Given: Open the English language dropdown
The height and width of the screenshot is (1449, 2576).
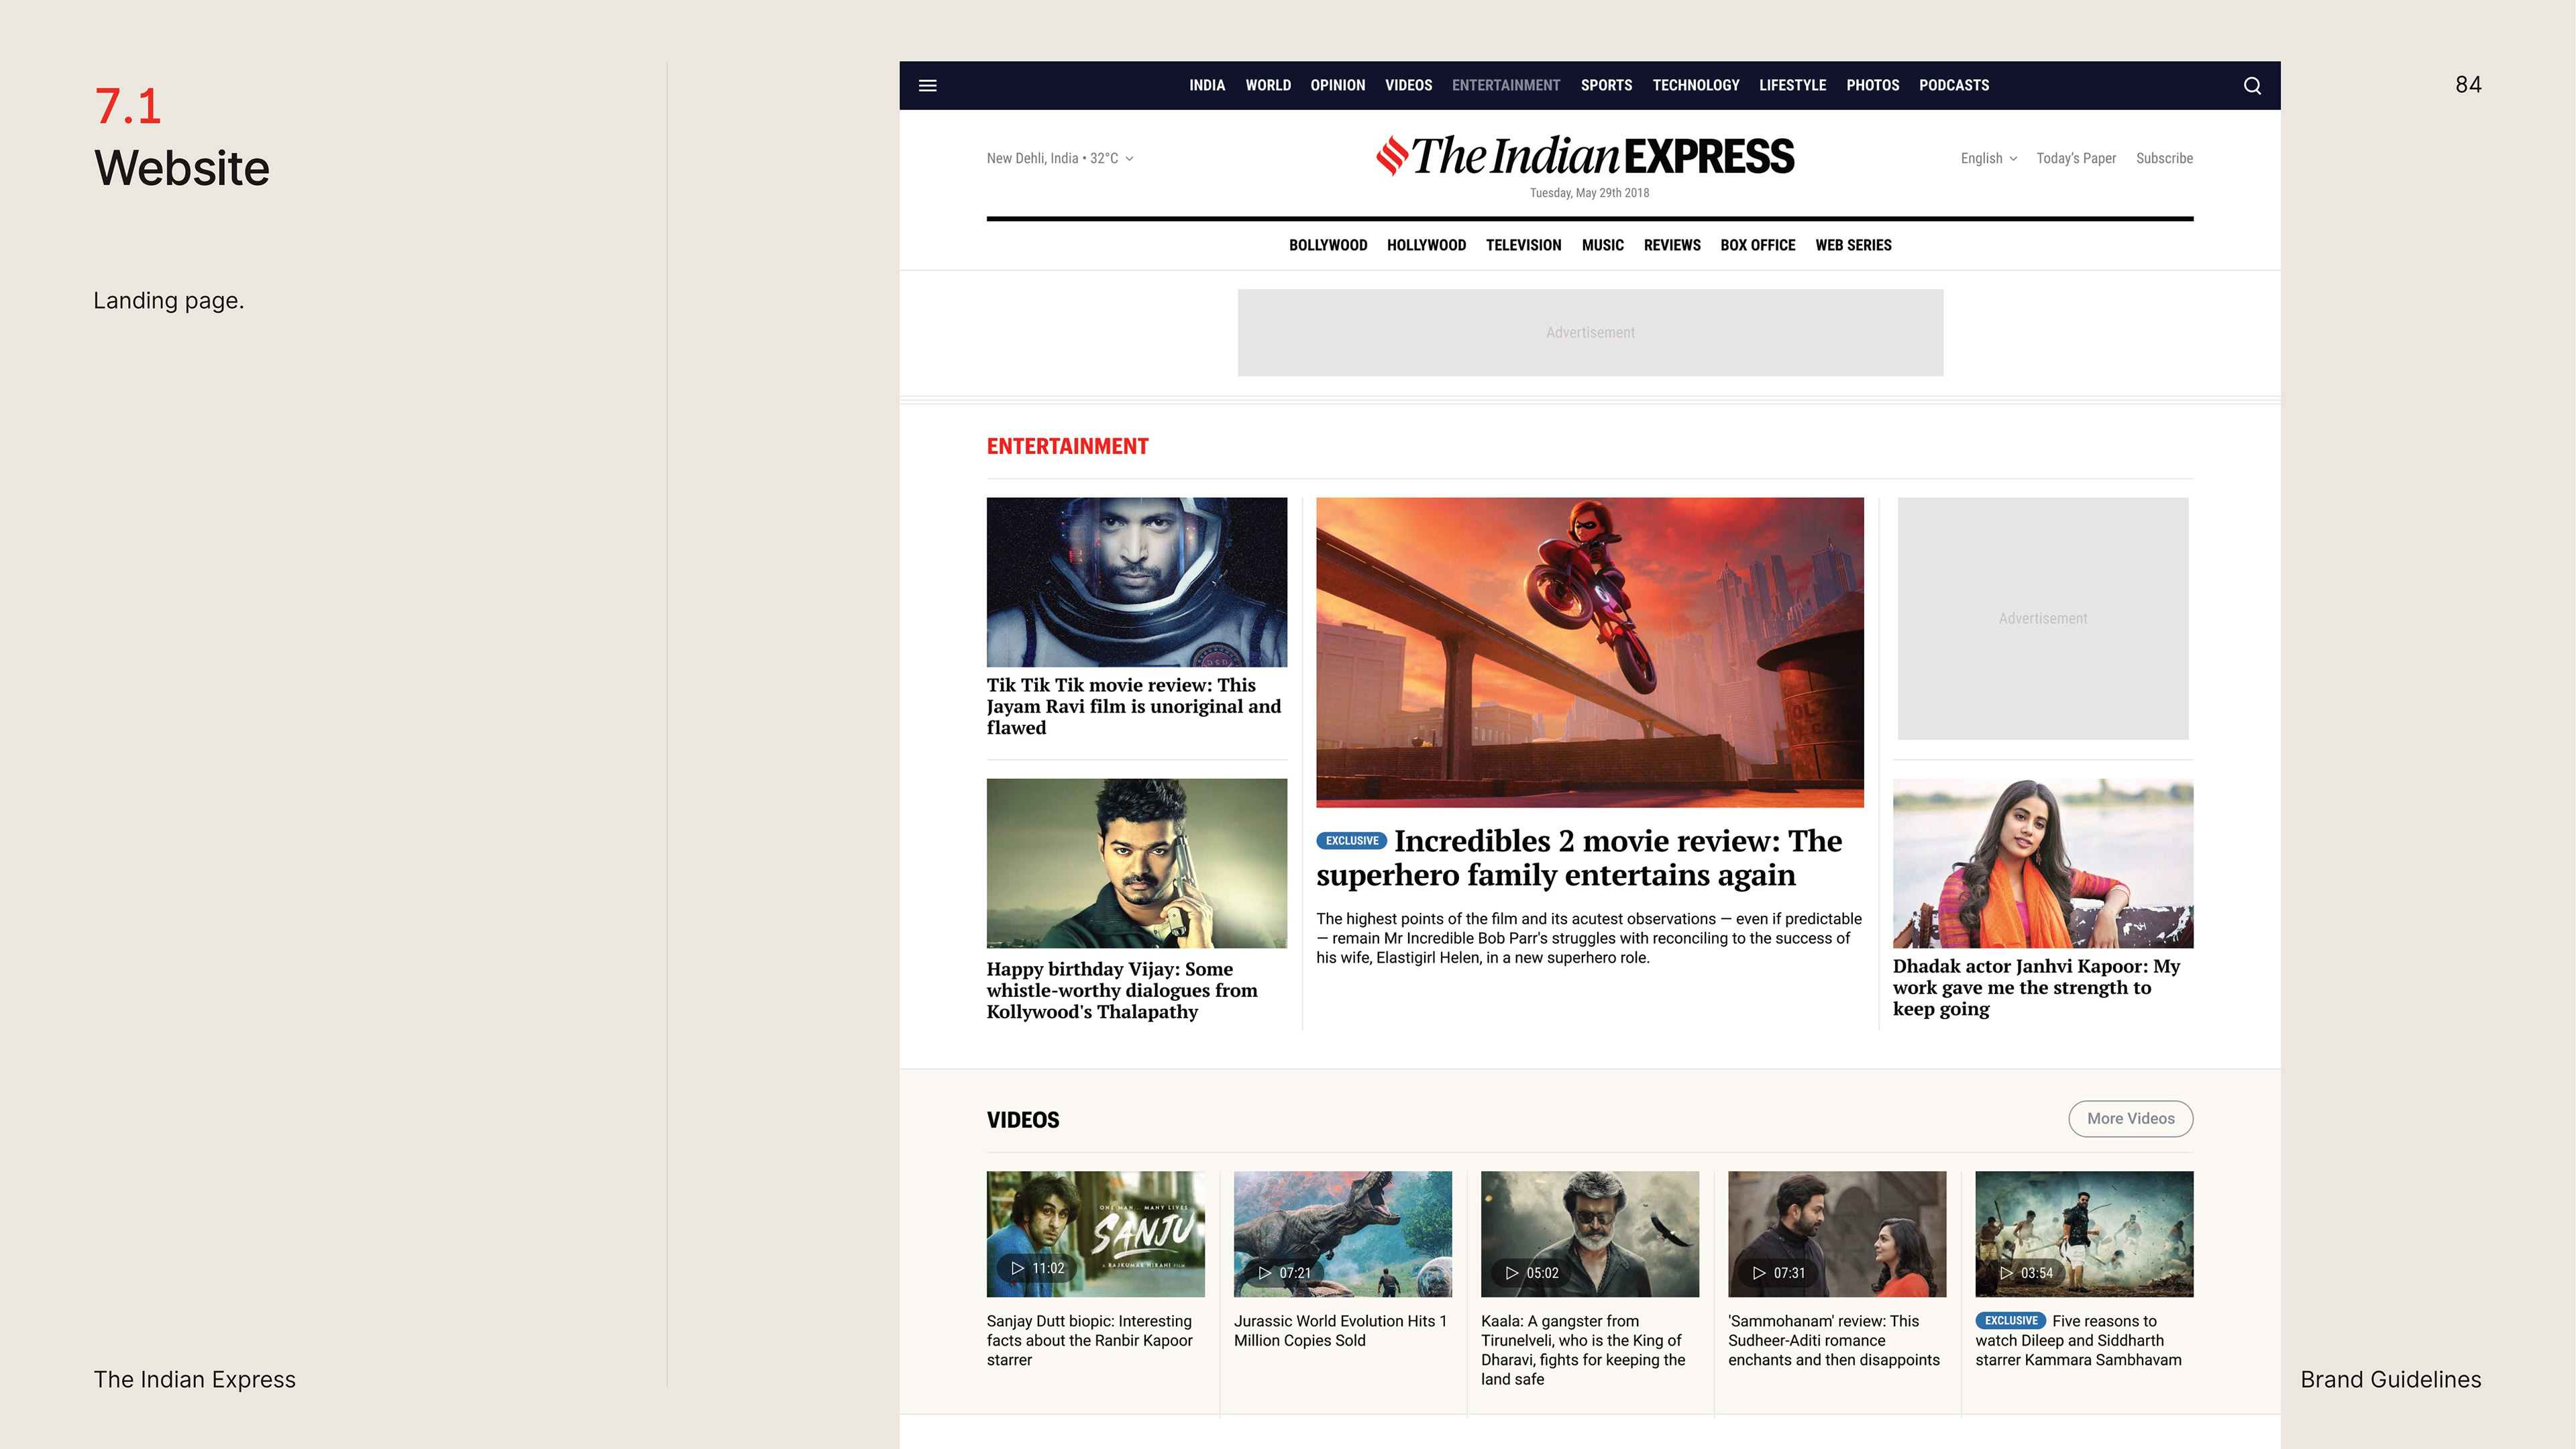Looking at the screenshot, I should pyautogui.click(x=1988, y=159).
